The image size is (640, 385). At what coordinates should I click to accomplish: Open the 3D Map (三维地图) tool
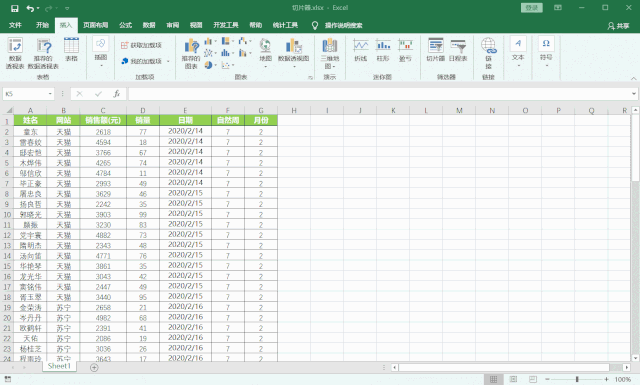tap(330, 53)
